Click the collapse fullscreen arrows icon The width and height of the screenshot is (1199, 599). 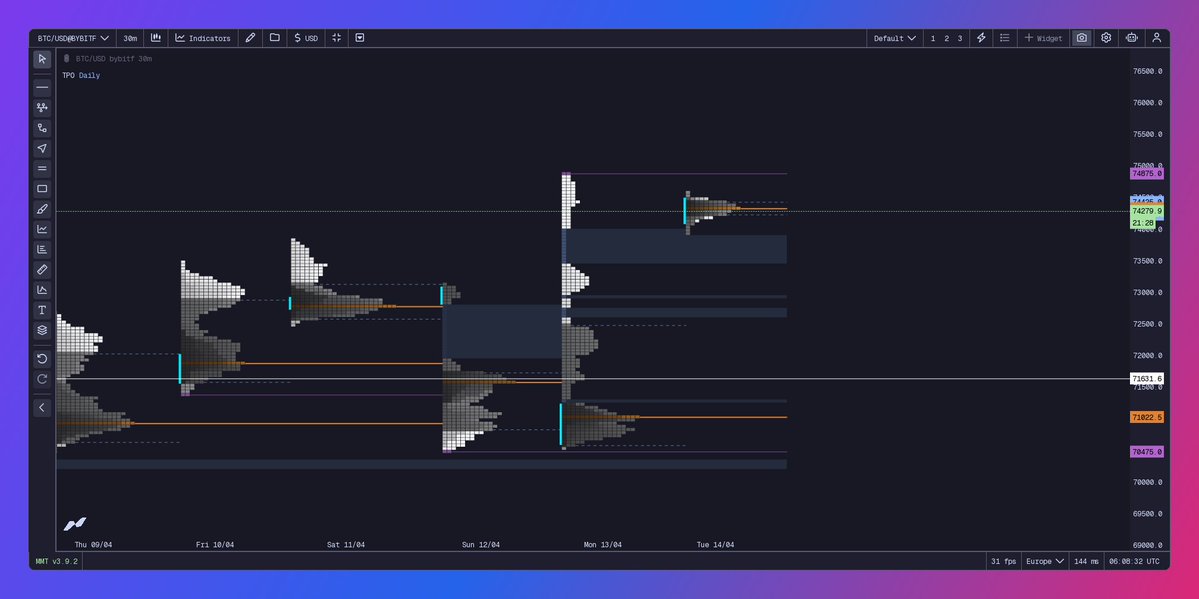336,37
